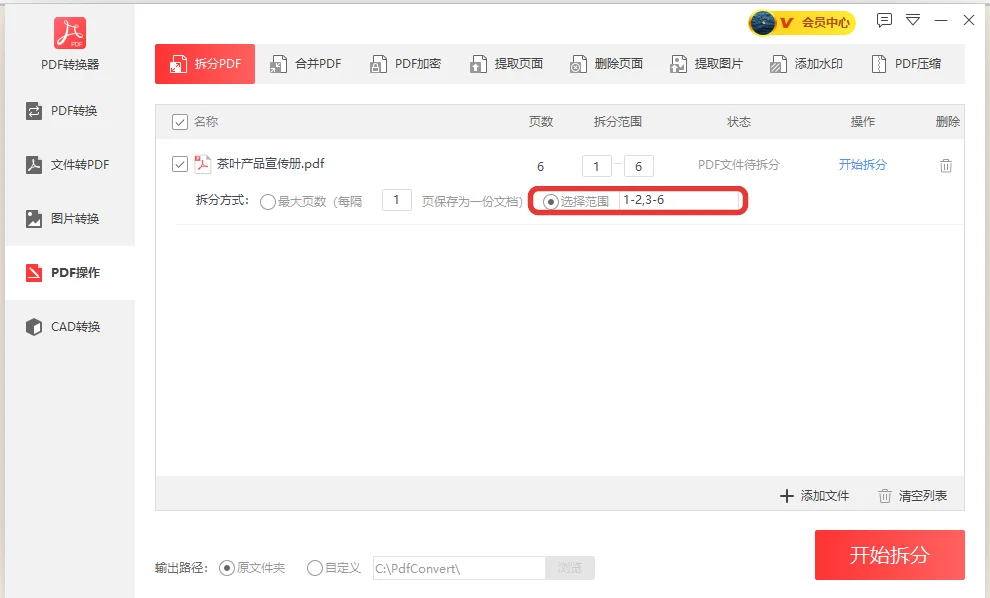Screen dimensions: 990x598
Task: Open the 图片转换 sidebar section
Action: click(70, 218)
